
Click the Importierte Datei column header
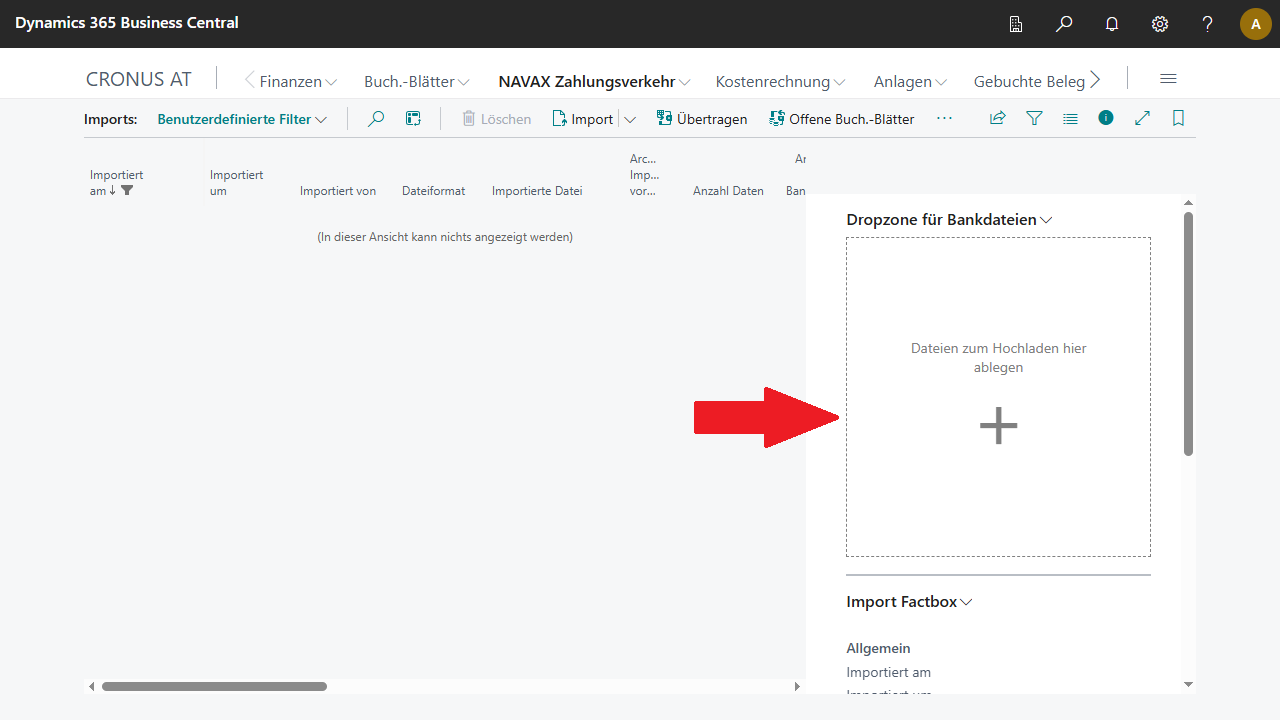(537, 191)
